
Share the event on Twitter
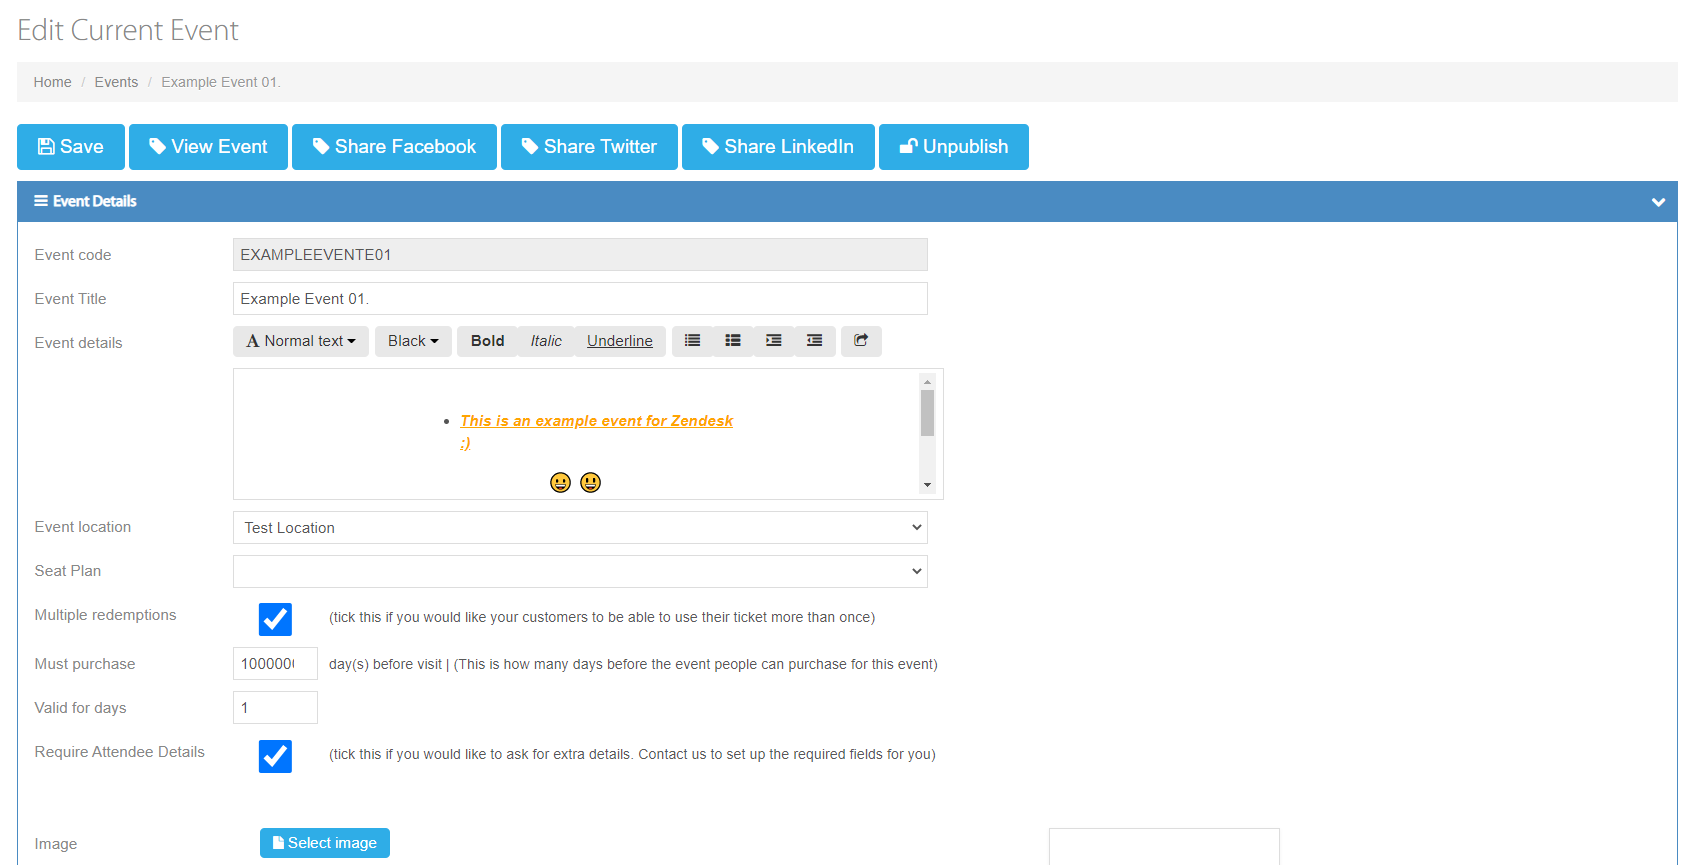589,147
